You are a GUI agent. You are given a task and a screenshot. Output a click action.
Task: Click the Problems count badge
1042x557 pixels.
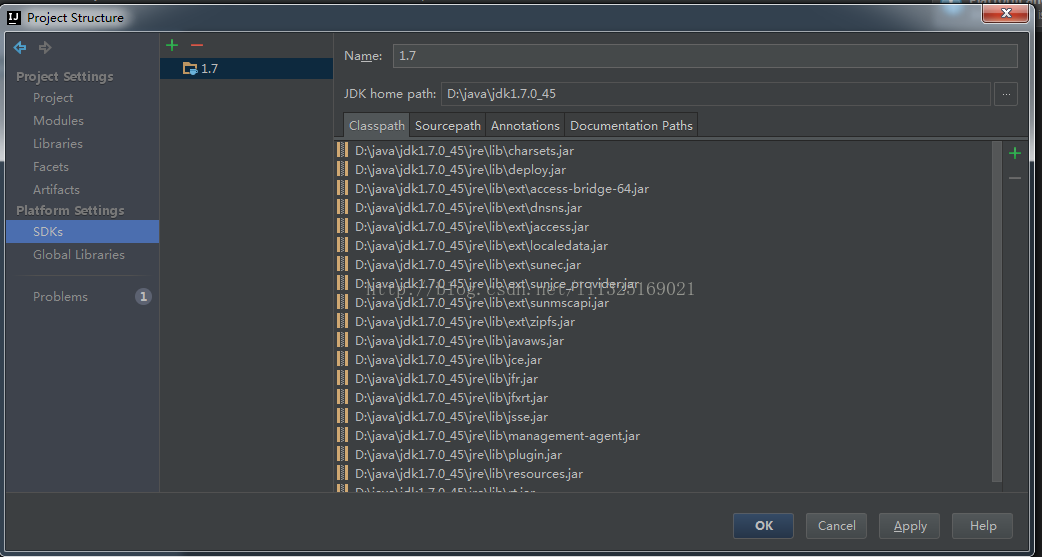click(x=144, y=296)
